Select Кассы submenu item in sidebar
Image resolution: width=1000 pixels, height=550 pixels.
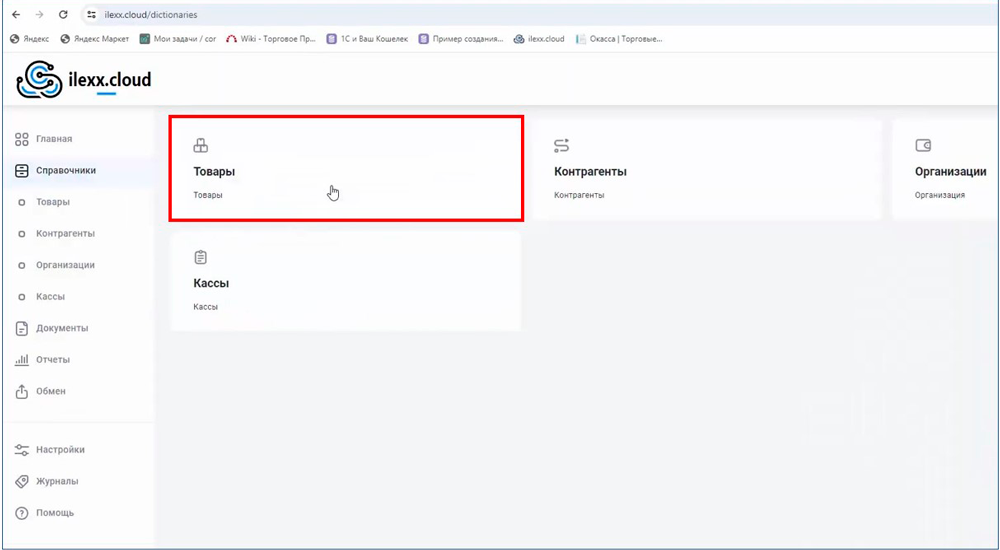click(x=50, y=297)
